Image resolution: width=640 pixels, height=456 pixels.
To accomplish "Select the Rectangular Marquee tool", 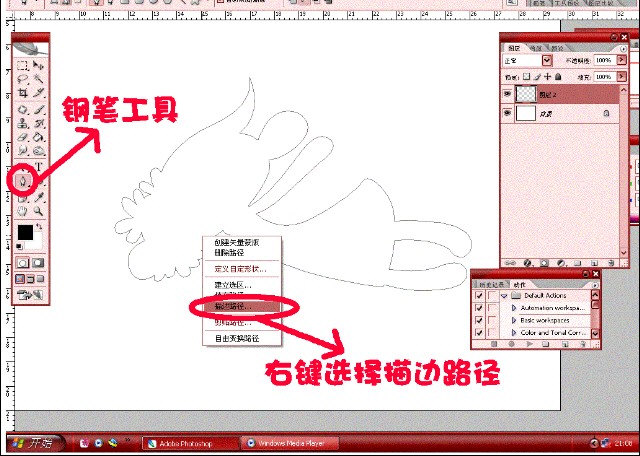I will click(x=22, y=65).
